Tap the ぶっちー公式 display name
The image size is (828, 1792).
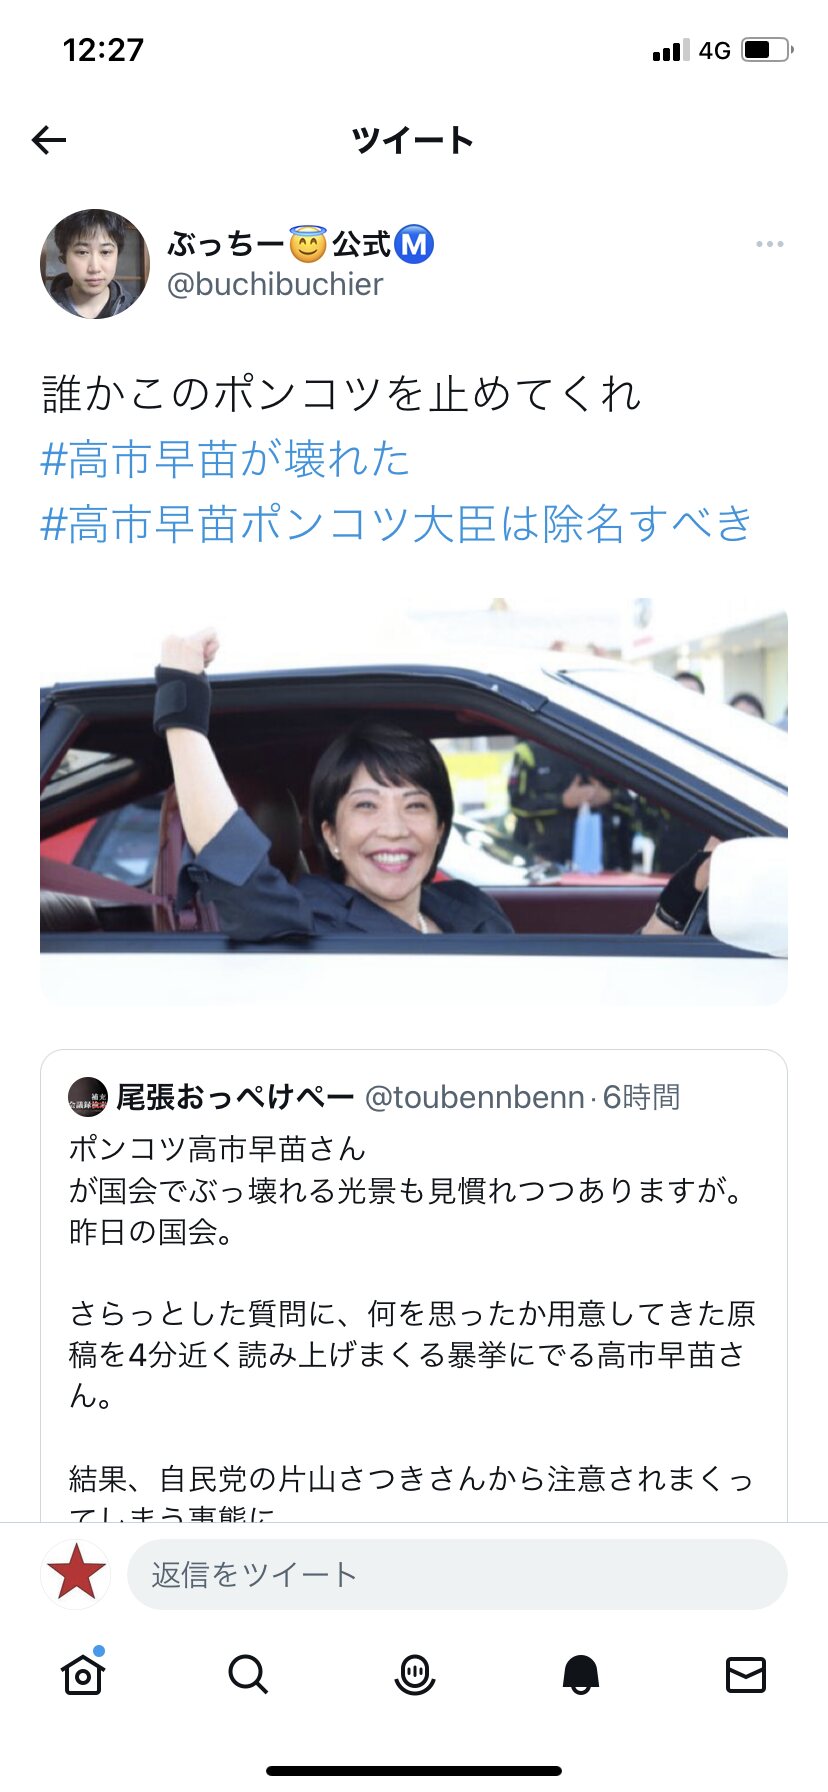[x=300, y=244]
